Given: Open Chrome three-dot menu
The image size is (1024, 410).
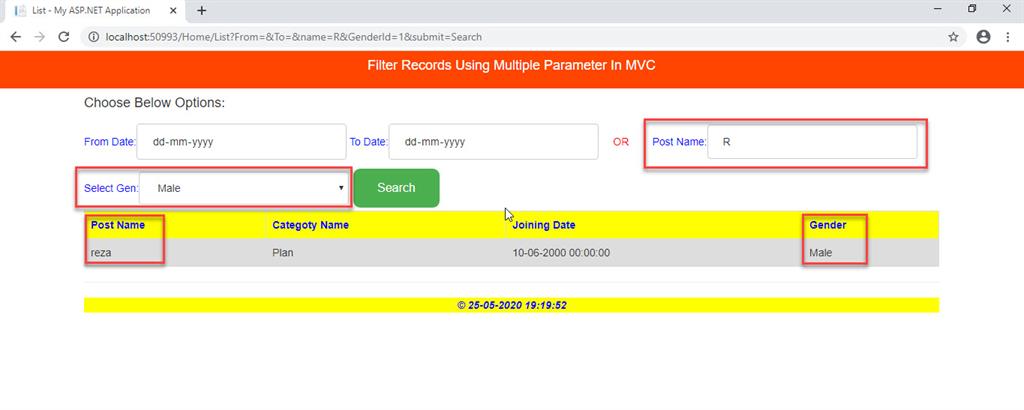Looking at the screenshot, I should pos(1008,37).
